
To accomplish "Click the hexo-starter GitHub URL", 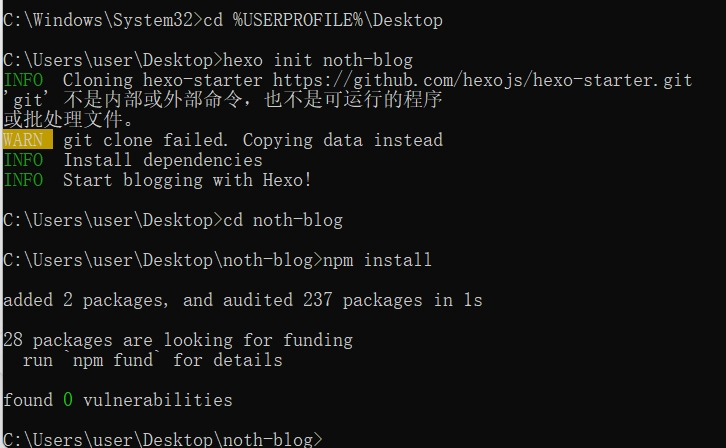I will pyautogui.click(x=482, y=80).
